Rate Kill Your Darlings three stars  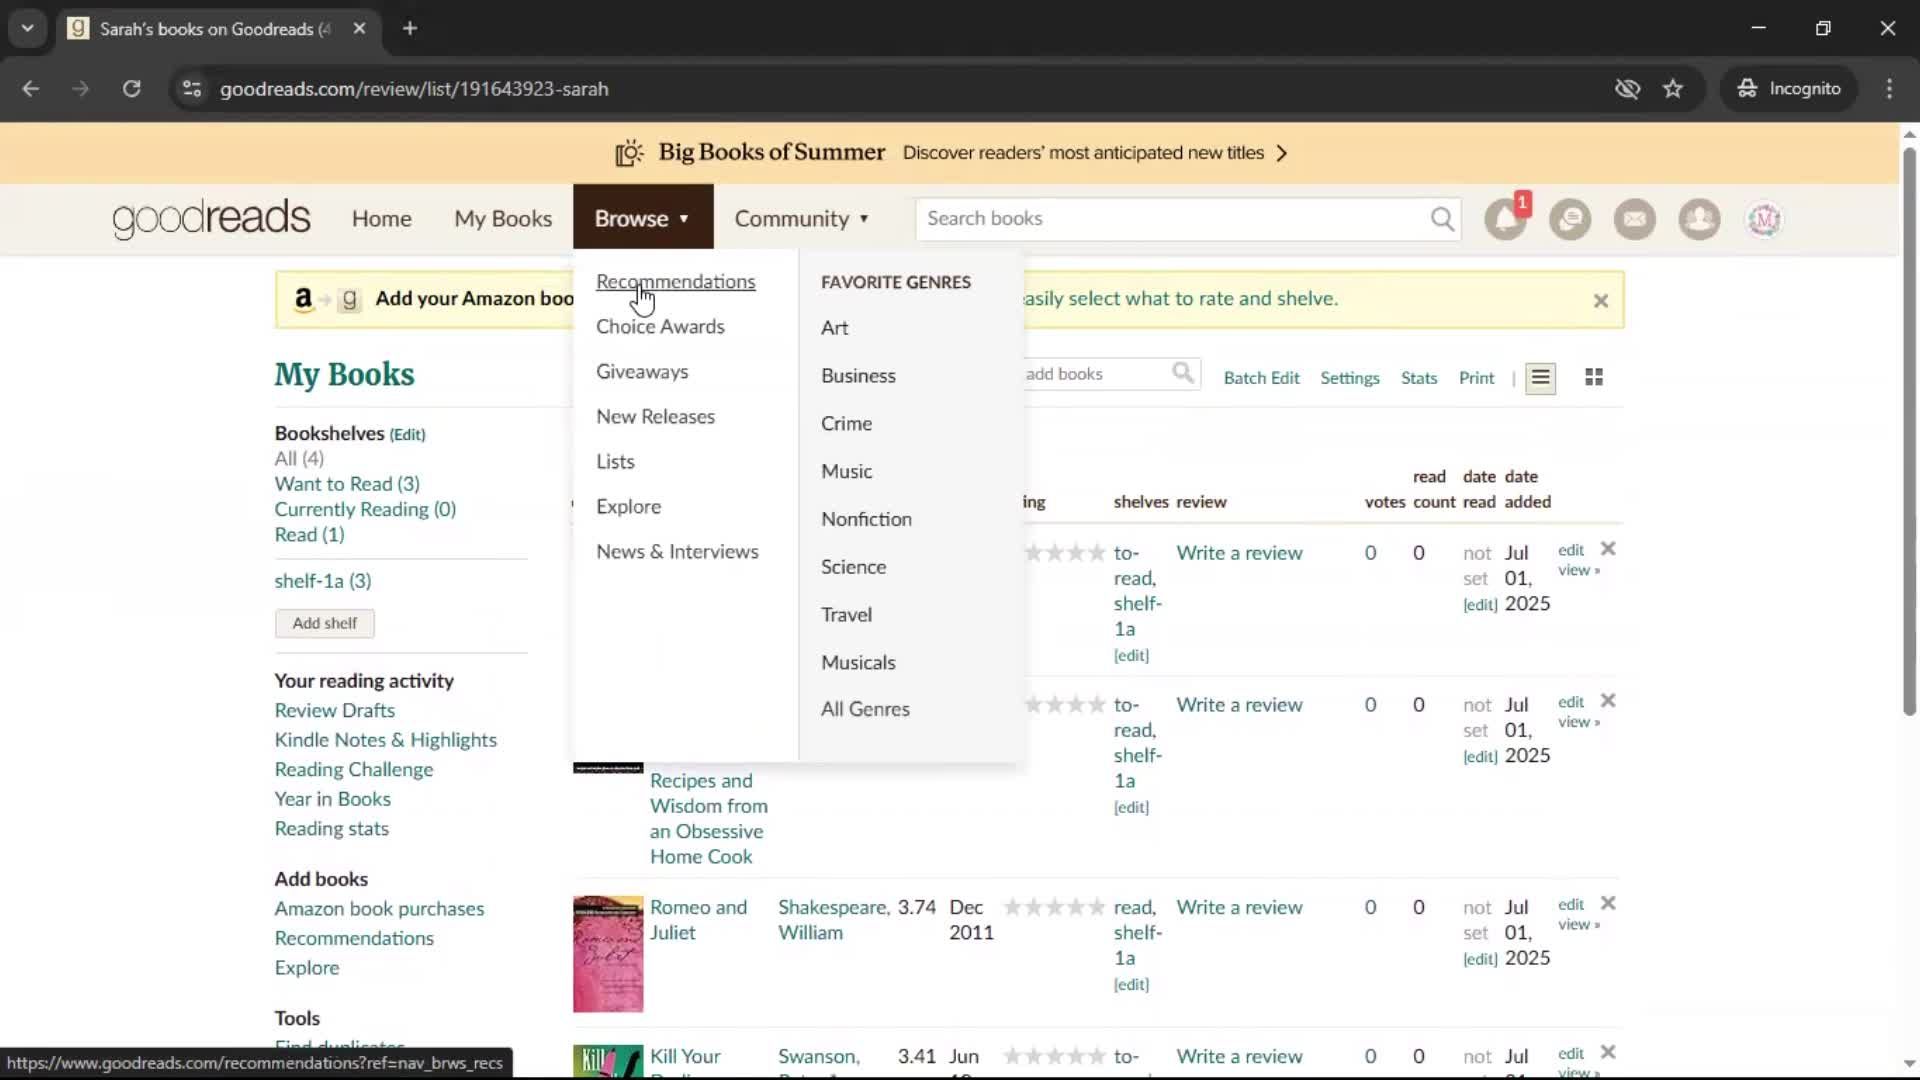click(x=1055, y=1056)
